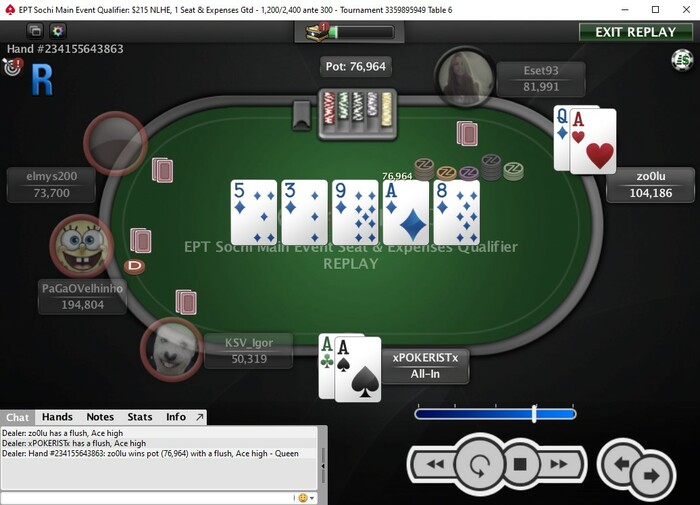
Task: Click the EXIT REPLAY button
Action: (636, 32)
